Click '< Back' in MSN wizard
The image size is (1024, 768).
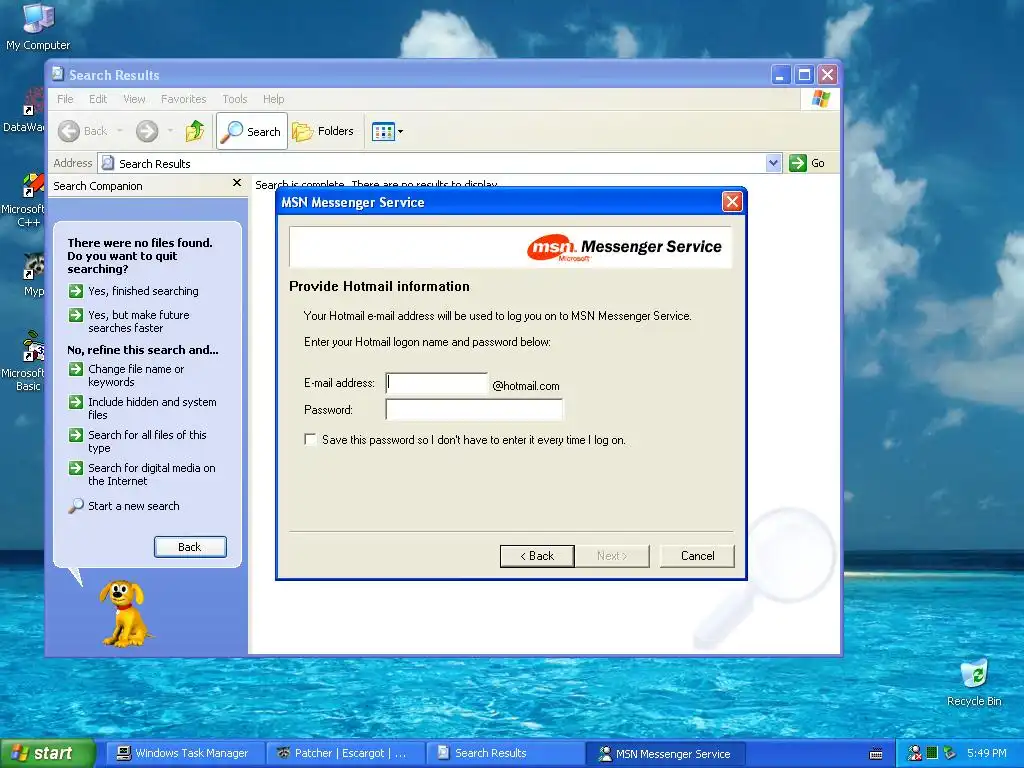pyautogui.click(x=537, y=556)
